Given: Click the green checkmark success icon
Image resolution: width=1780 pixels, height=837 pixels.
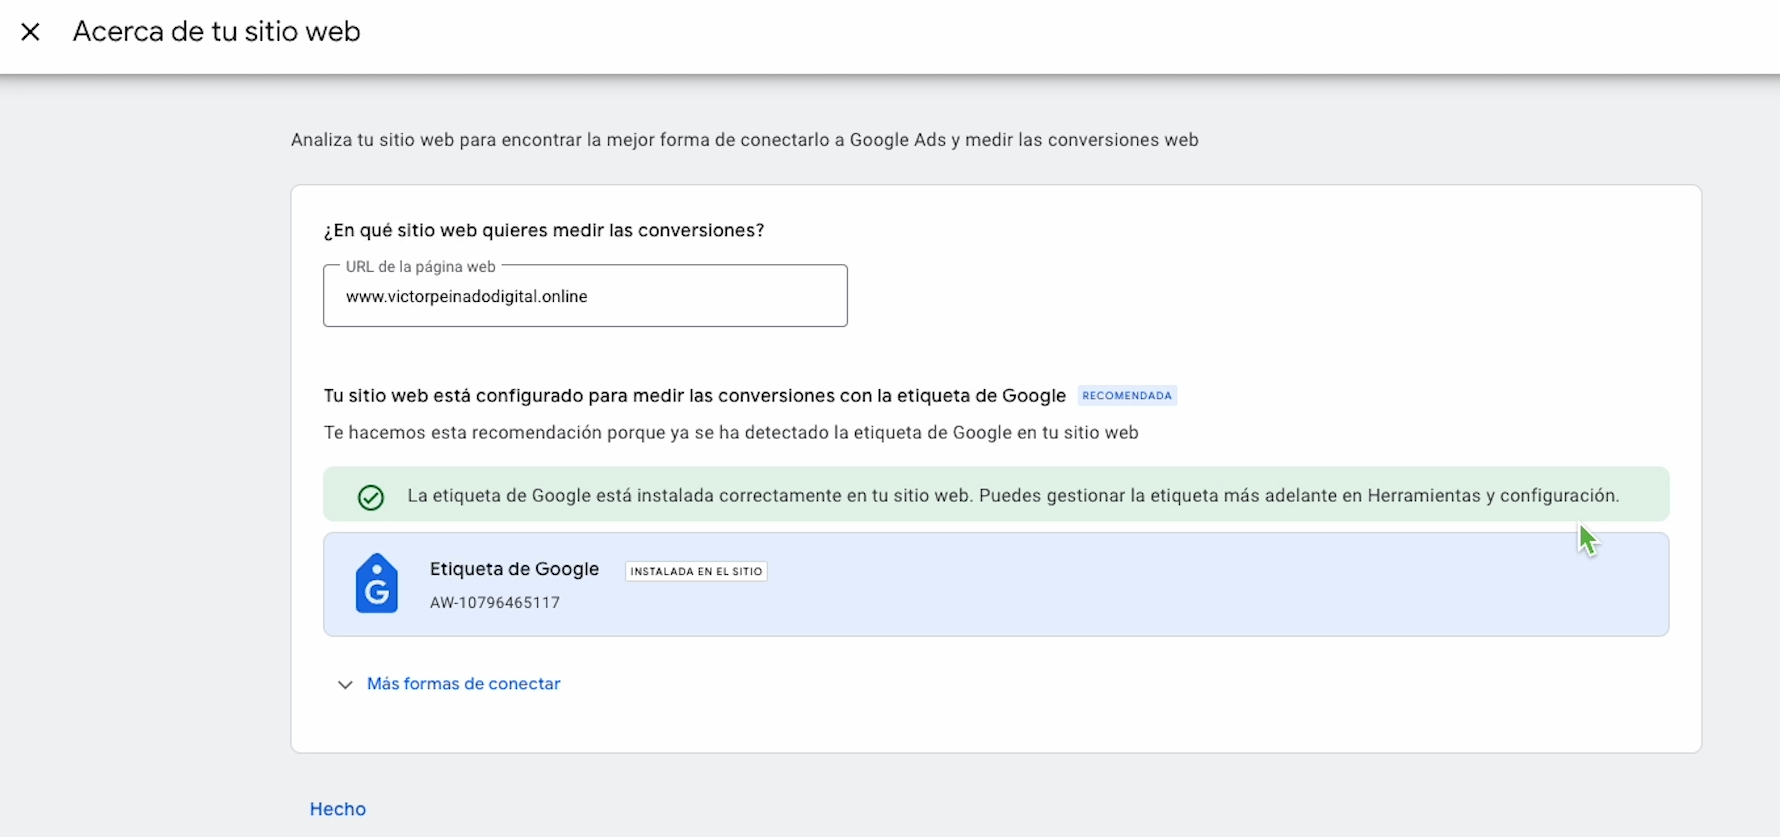Looking at the screenshot, I should coord(371,497).
